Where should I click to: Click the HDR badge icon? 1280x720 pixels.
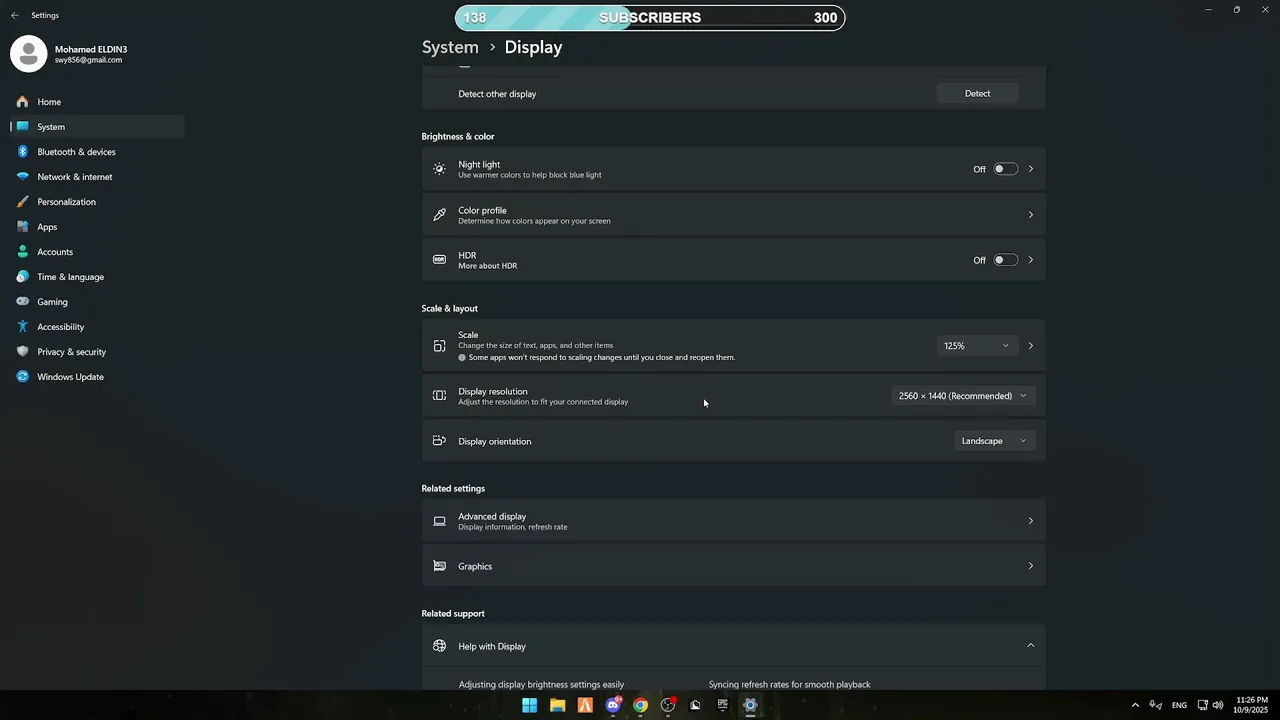[x=439, y=260]
